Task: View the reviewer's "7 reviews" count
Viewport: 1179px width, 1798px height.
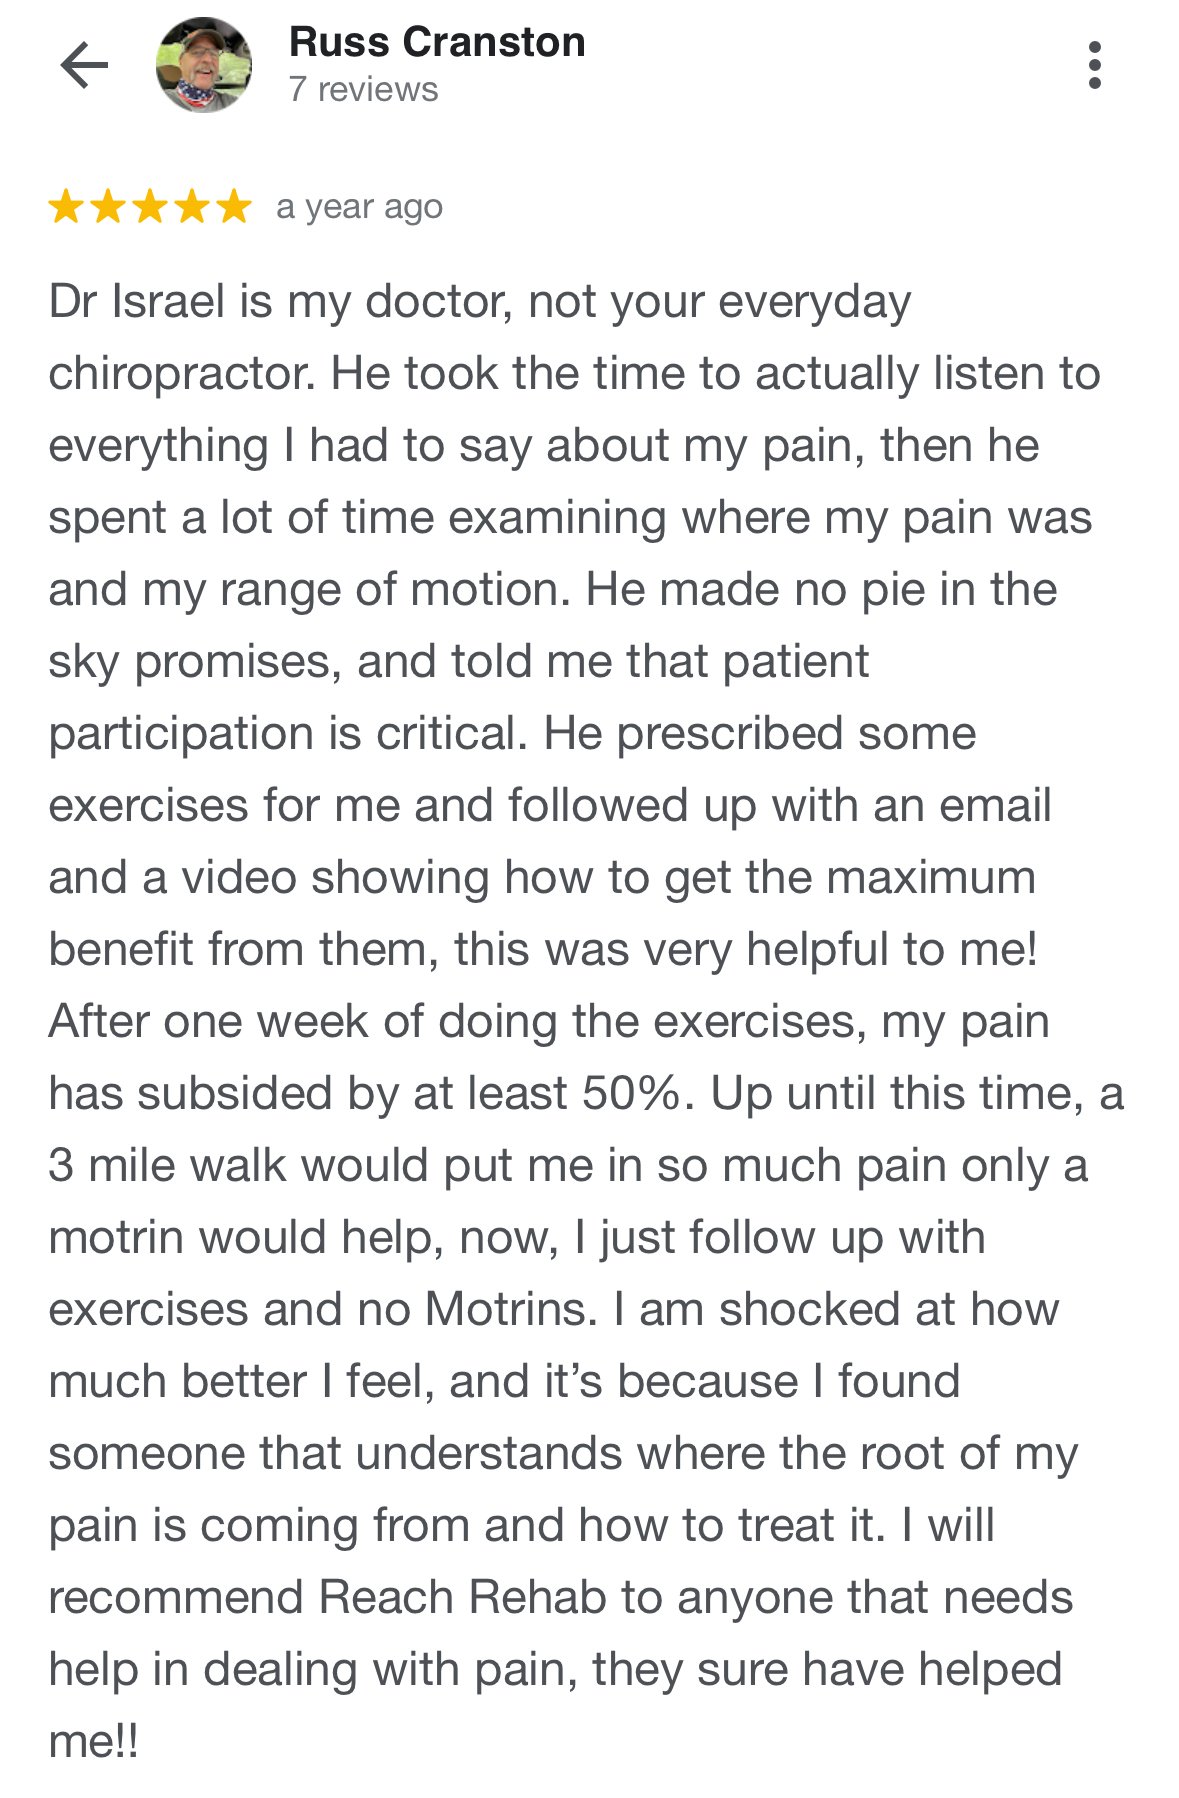Action: click(x=363, y=90)
